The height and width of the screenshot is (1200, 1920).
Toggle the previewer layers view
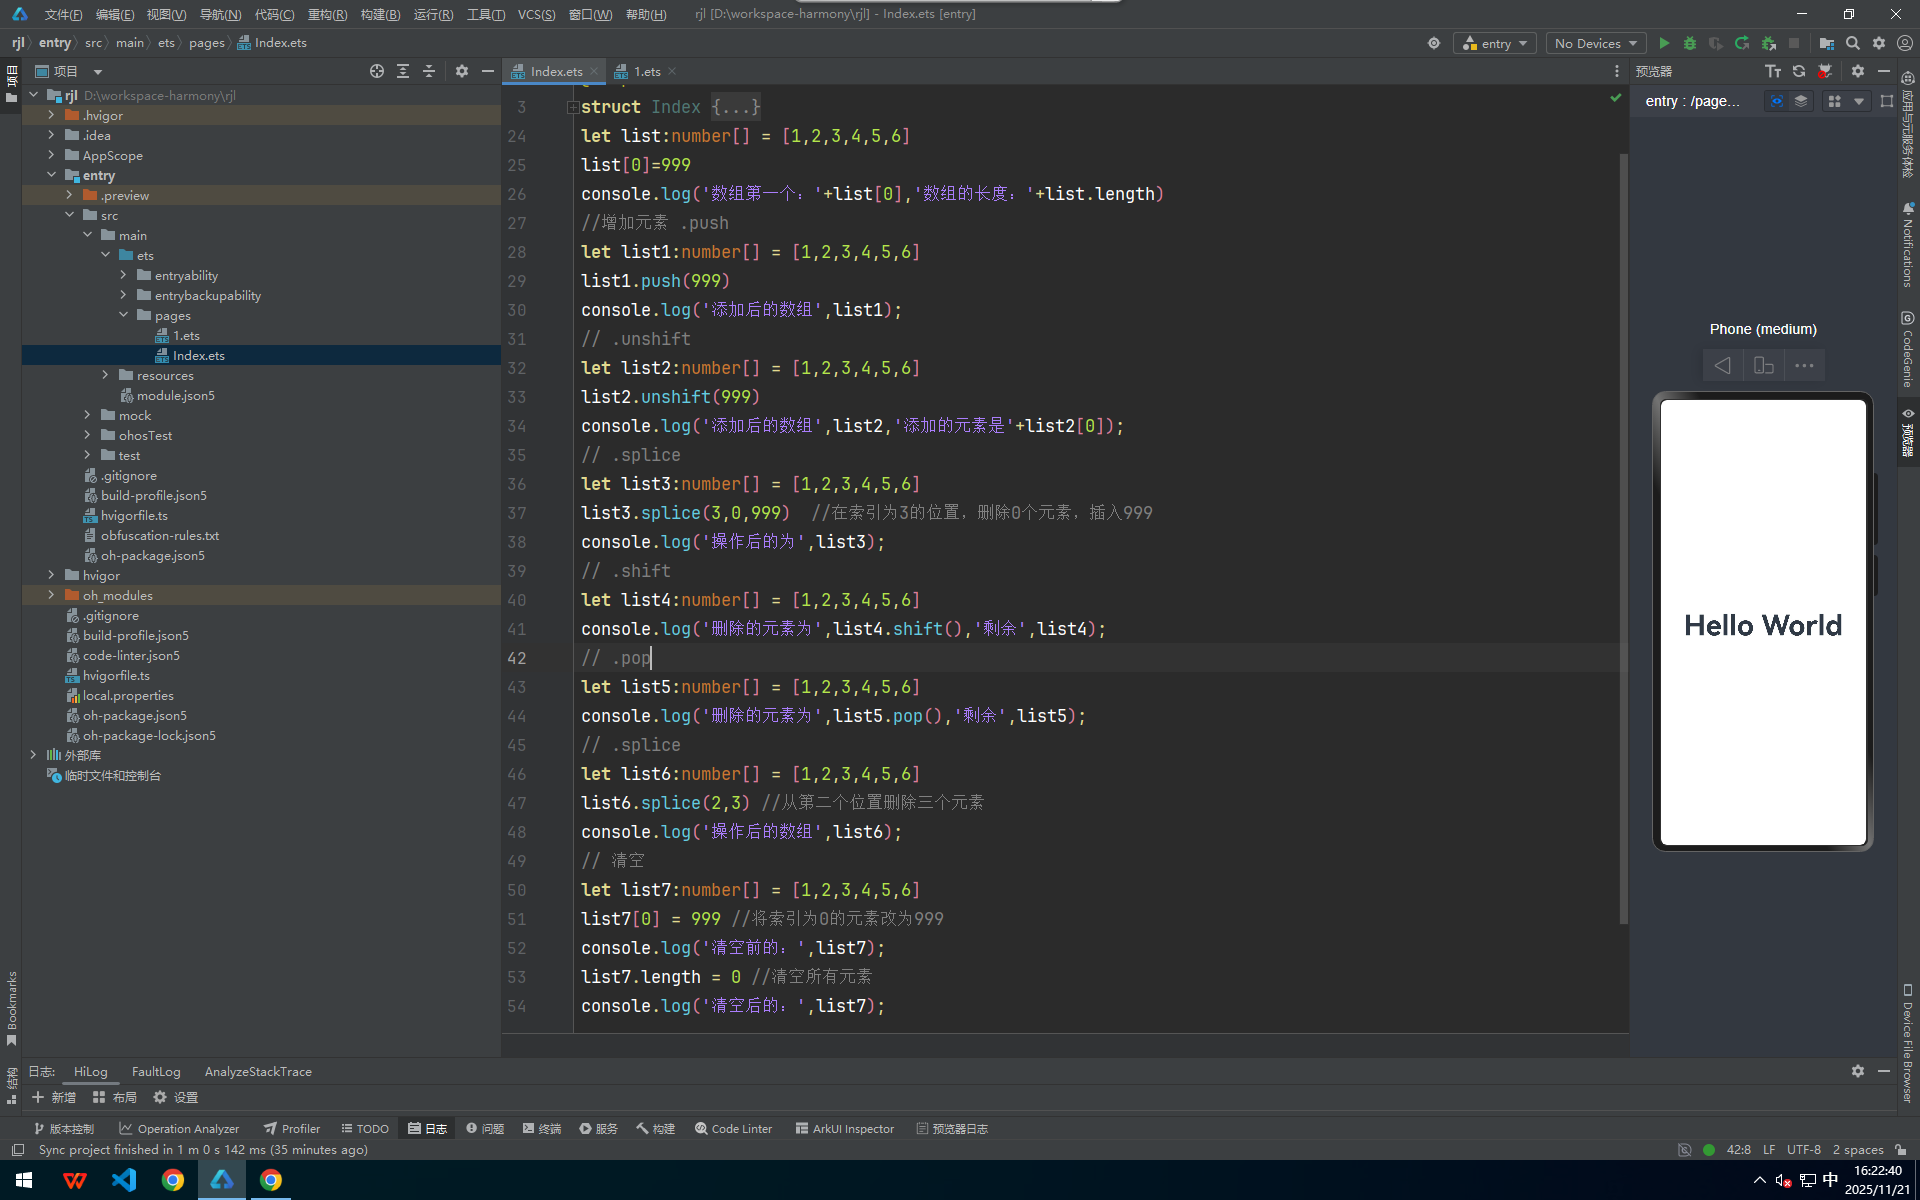1801,101
